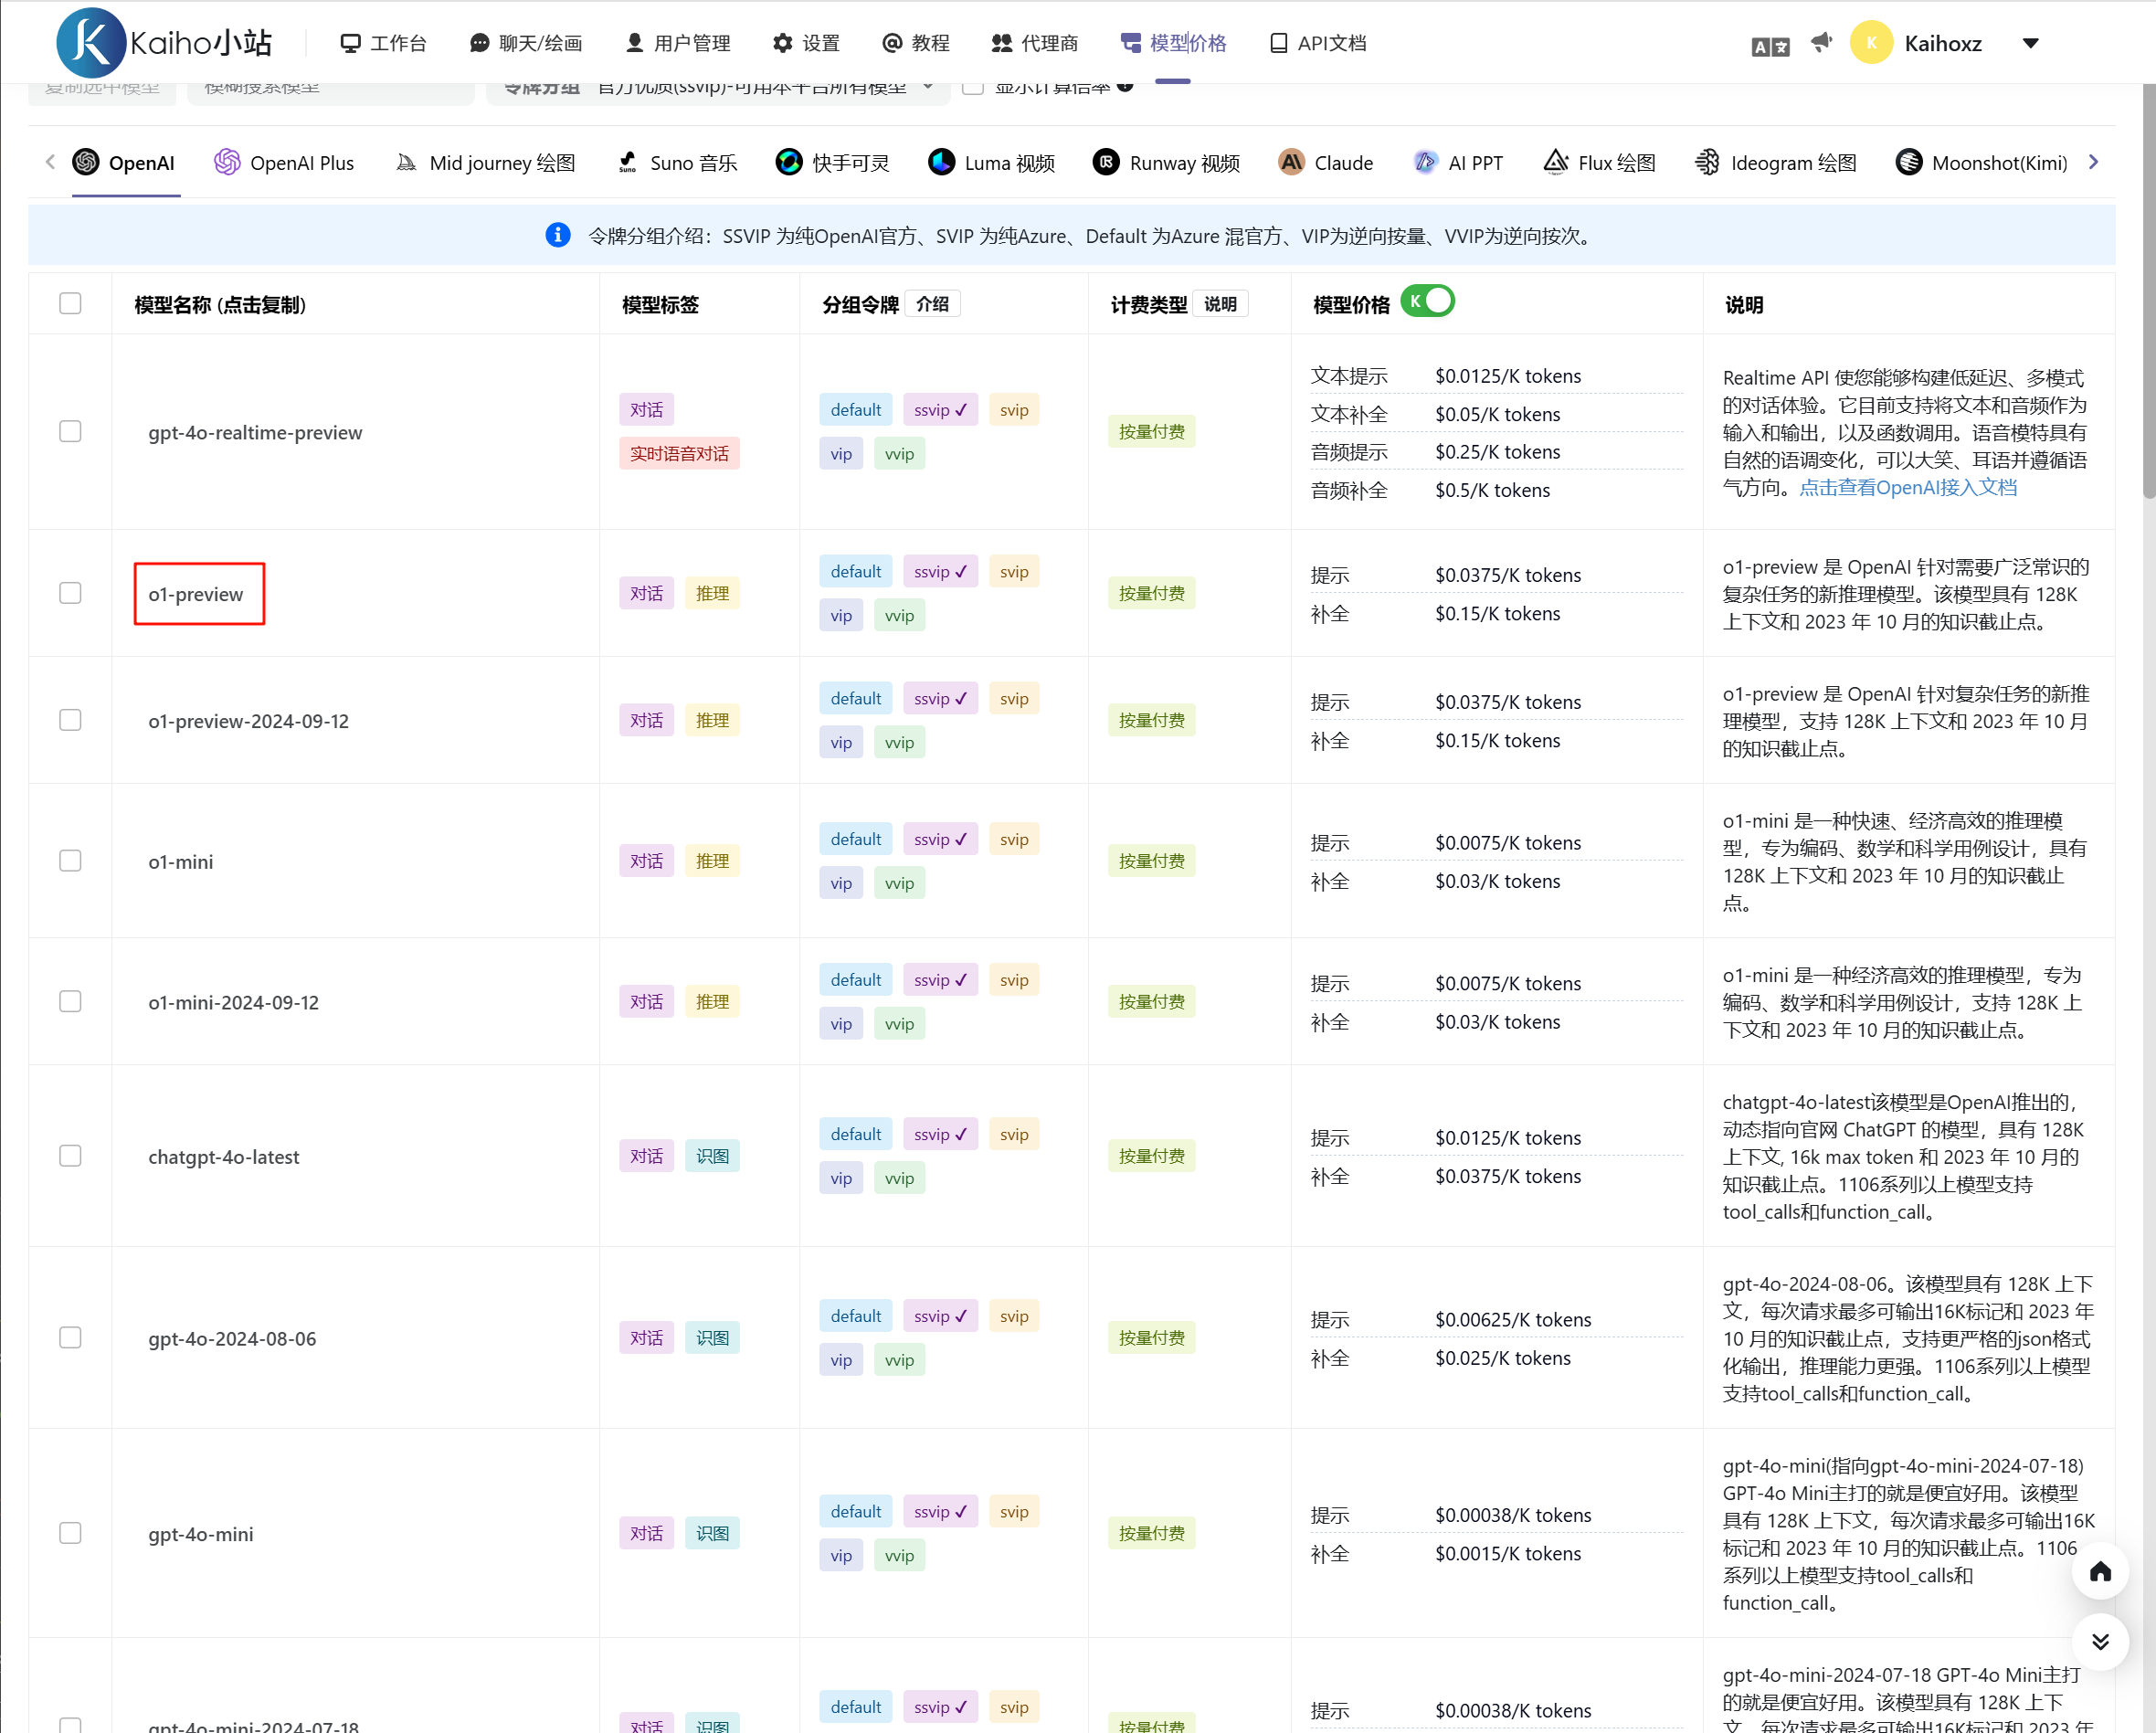Click the 说明 button beside 计费类型

[1220, 304]
